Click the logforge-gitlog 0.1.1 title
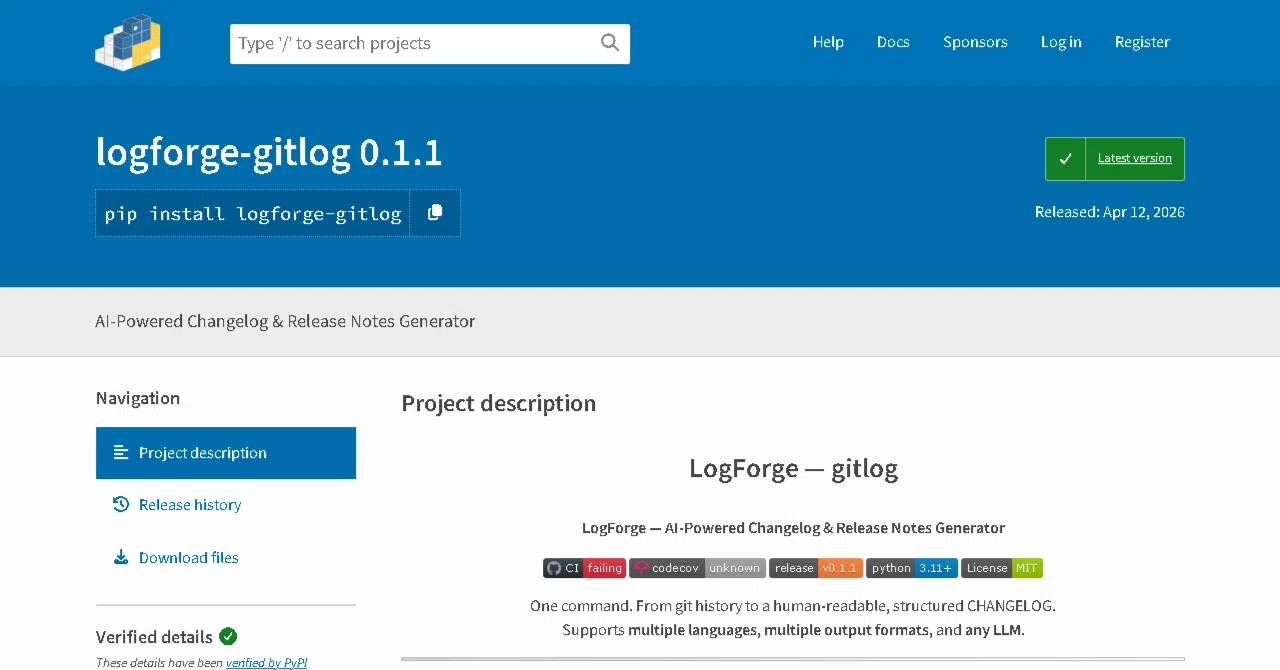The image size is (1280, 670). coord(269,152)
